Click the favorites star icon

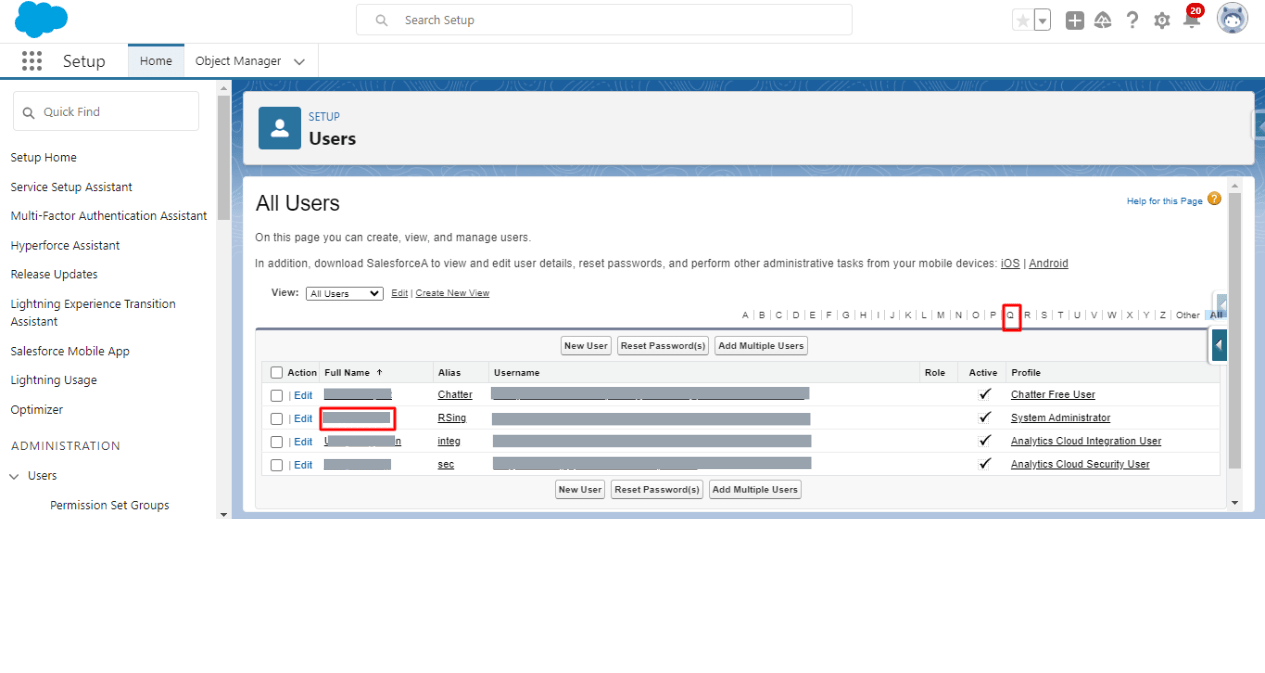point(1022,20)
